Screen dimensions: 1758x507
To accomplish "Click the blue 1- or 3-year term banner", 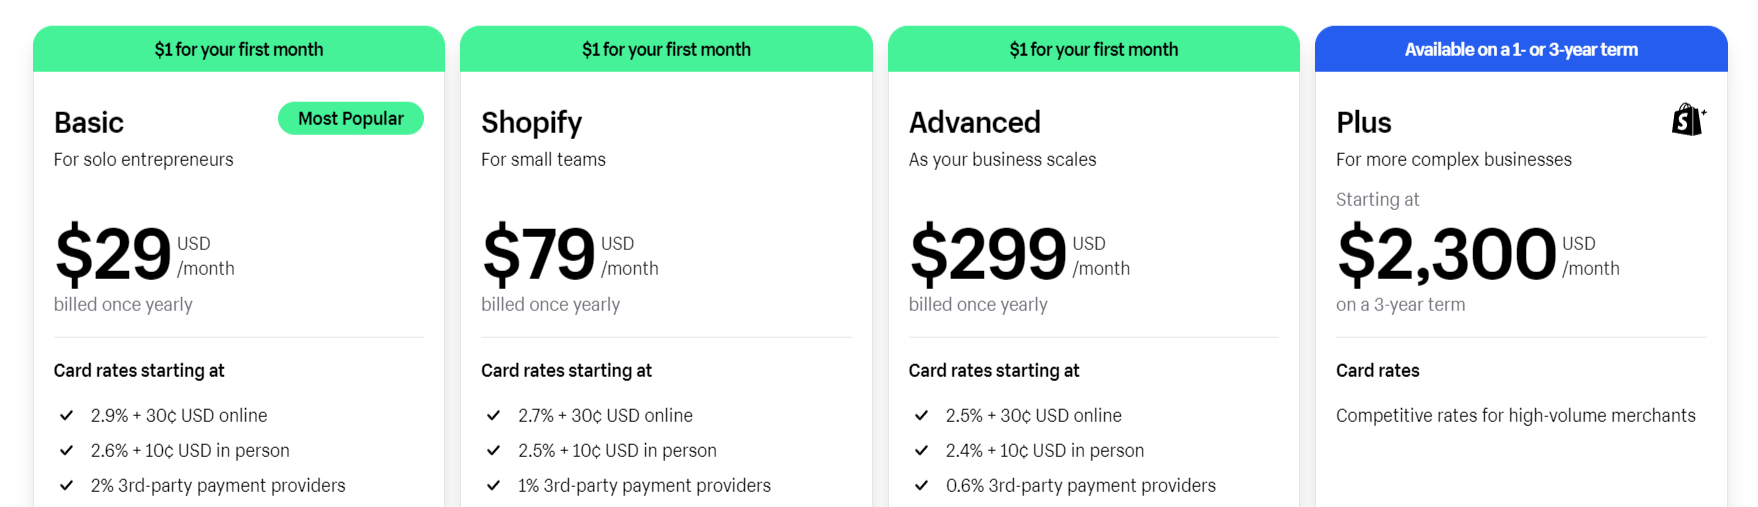I will coord(1520,49).
